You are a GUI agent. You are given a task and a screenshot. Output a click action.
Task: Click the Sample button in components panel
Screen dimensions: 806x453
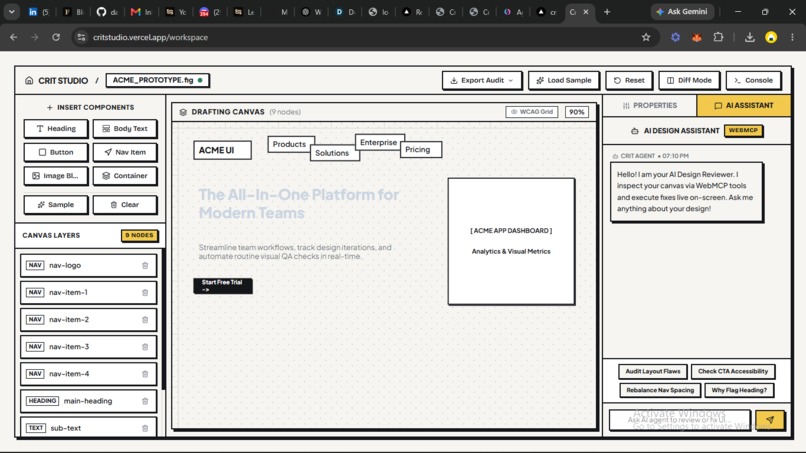56,205
